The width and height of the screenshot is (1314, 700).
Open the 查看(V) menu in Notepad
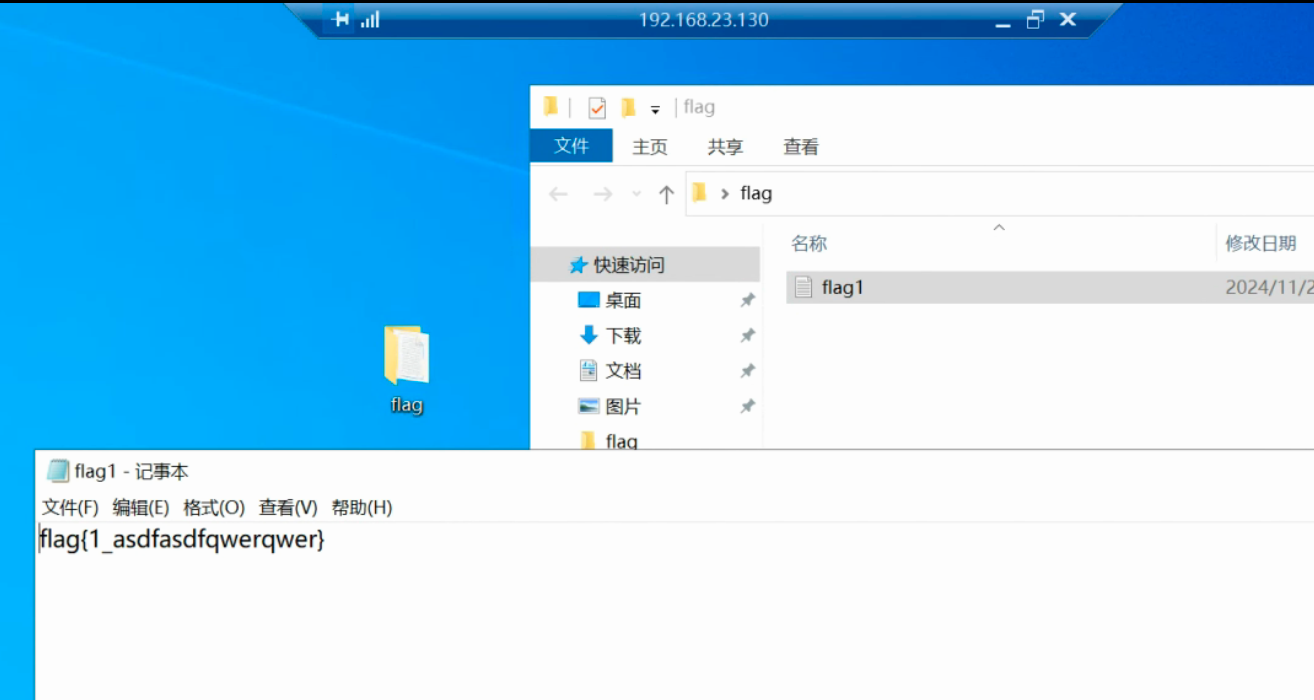point(288,508)
